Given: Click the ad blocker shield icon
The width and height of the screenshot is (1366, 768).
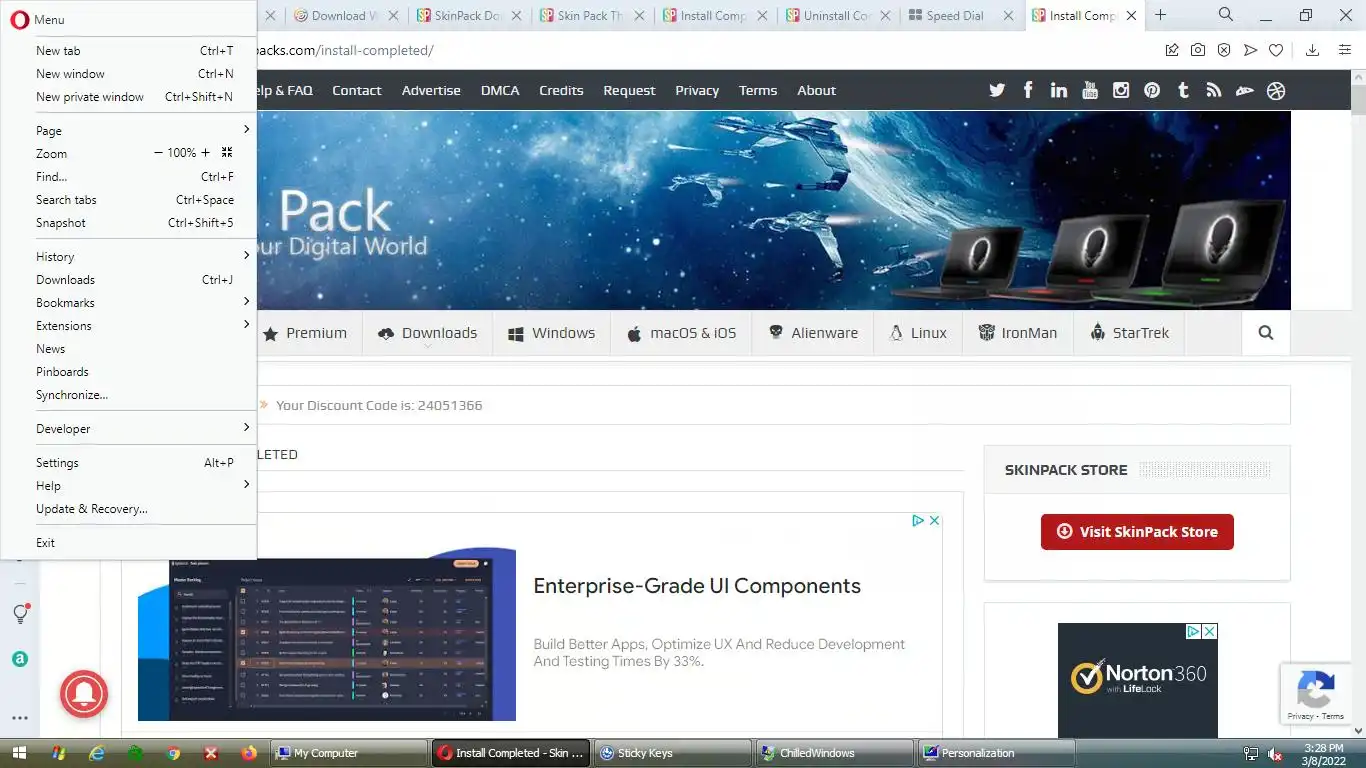Looking at the screenshot, I should coord(1224,50).
